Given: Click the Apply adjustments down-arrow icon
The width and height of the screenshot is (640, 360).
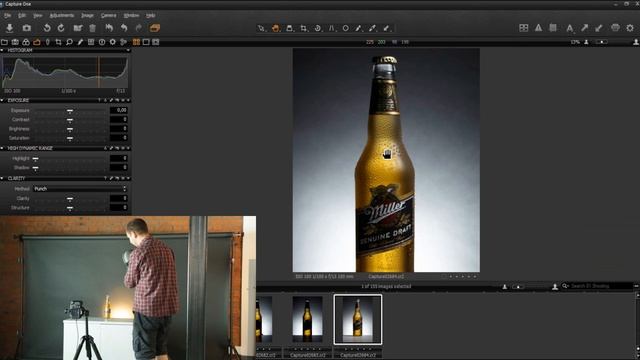Looking at the screenshot, I should (599, 27).
